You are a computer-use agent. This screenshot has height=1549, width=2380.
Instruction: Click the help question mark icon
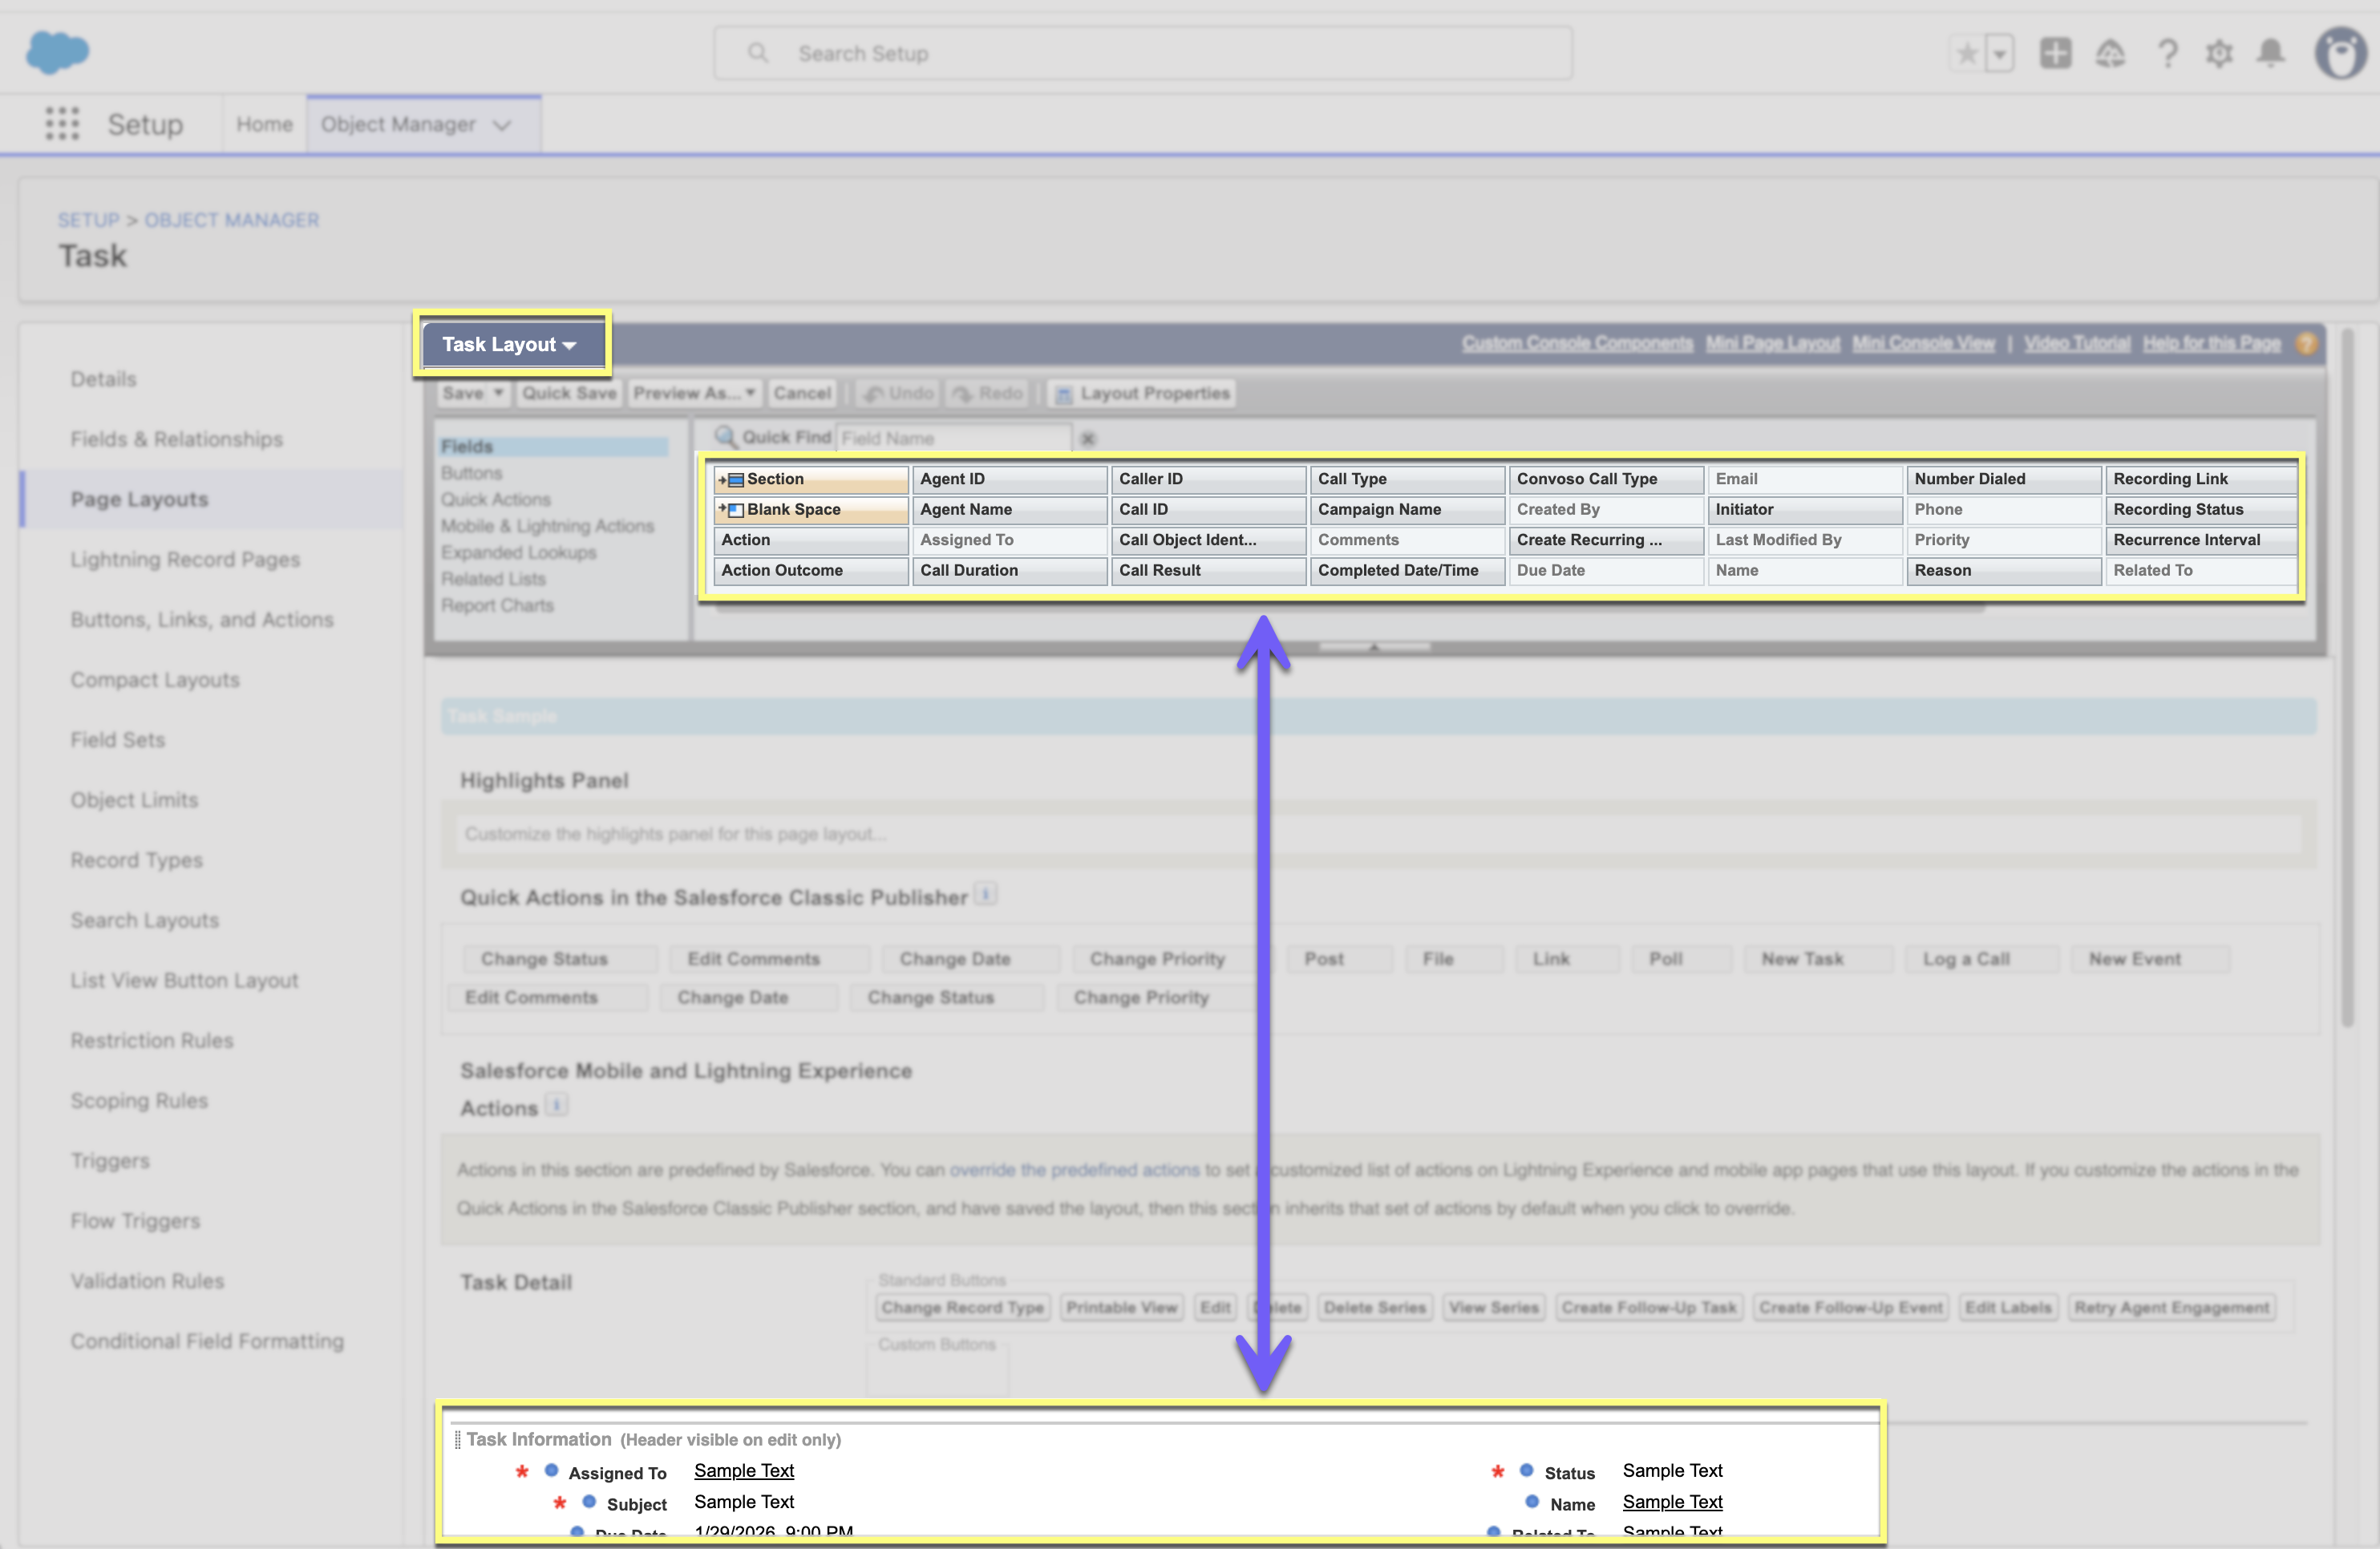[x=2167, y=54]
